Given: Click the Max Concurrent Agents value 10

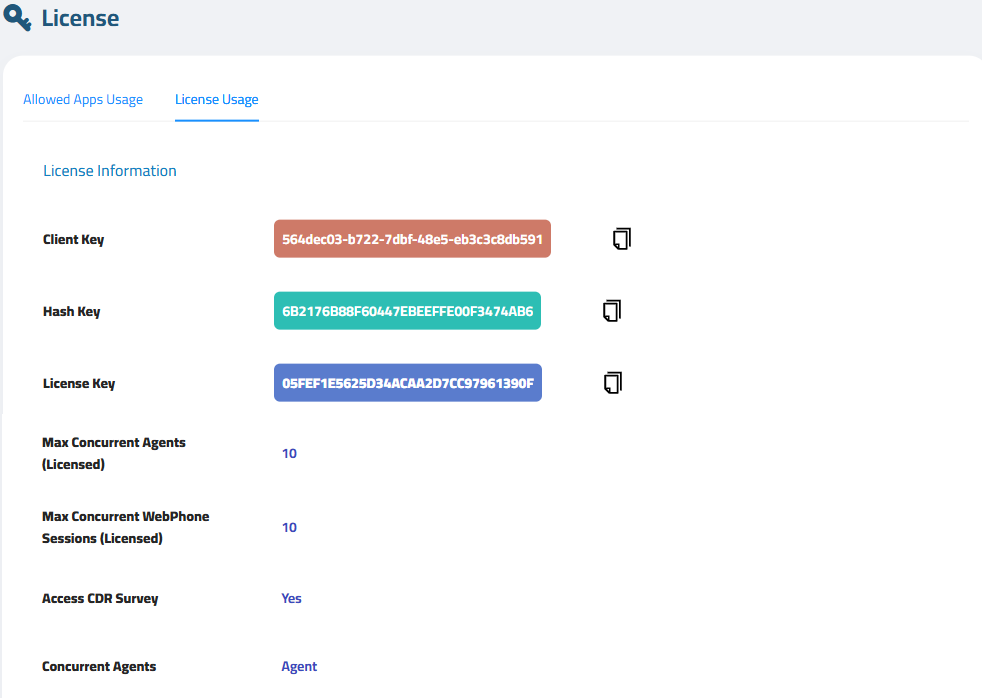Looking at the screenshot, I should [289, 453].
